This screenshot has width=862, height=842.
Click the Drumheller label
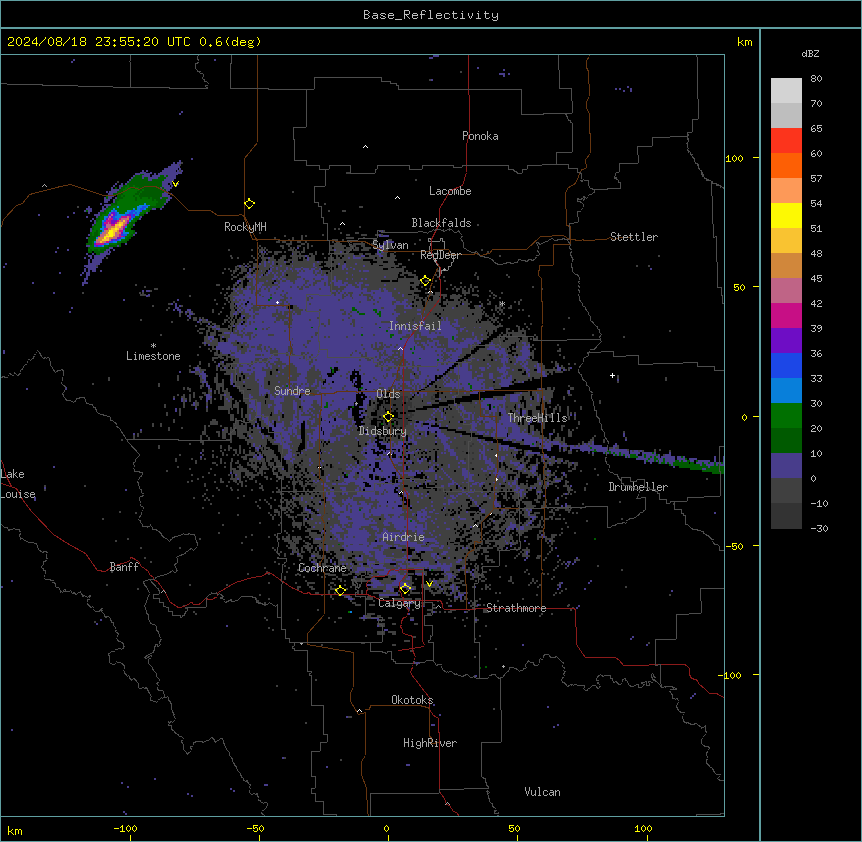[638, 487]
